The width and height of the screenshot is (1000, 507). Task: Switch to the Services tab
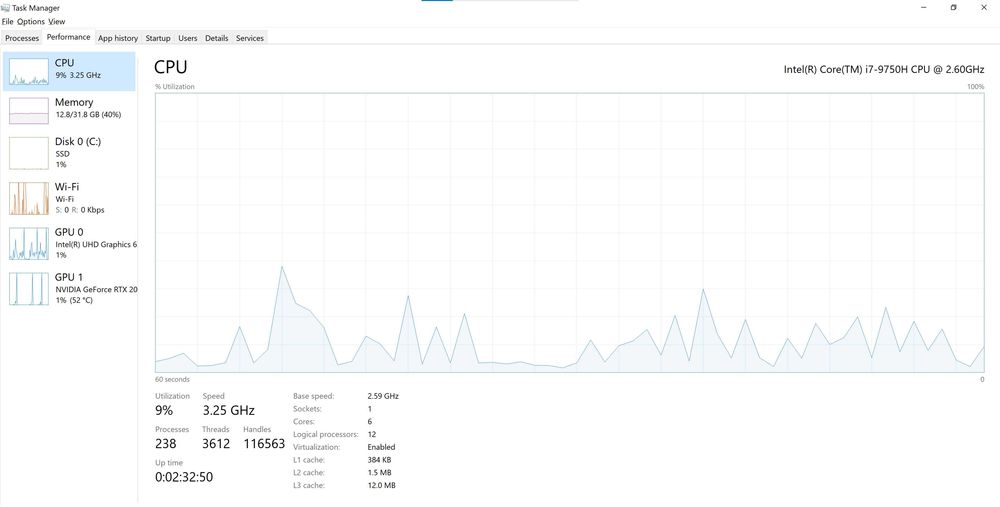pyautogui.click(x=250, y=38)
